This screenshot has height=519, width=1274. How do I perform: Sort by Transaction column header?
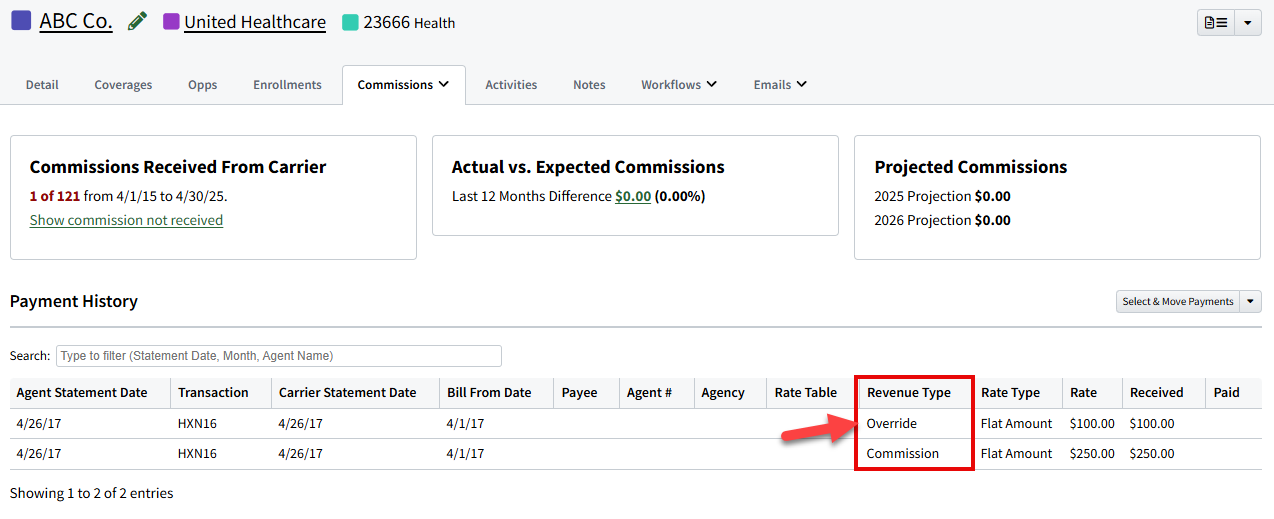[x=221, y=393]
